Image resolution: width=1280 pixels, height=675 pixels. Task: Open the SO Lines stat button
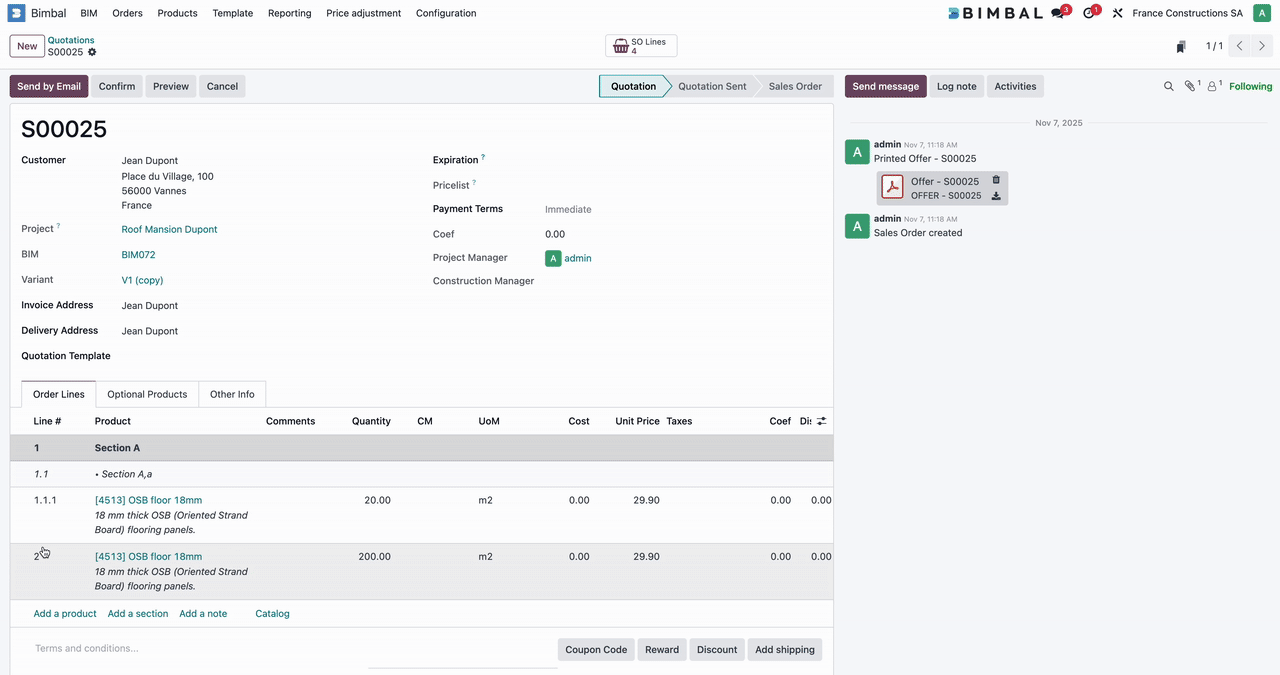click(x=641, y=46)
